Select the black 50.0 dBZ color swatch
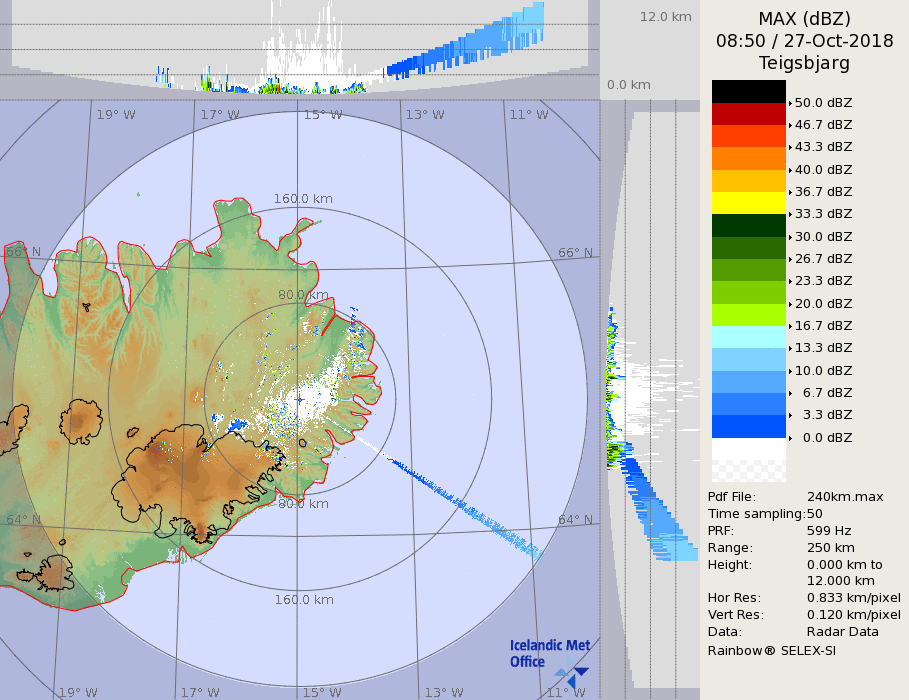The height and width of the screenshot is (700, 909). tap(748, 91)
